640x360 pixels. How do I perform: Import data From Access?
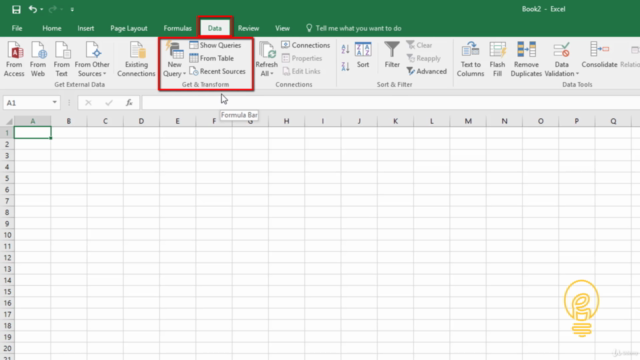(x=14, y=59)
